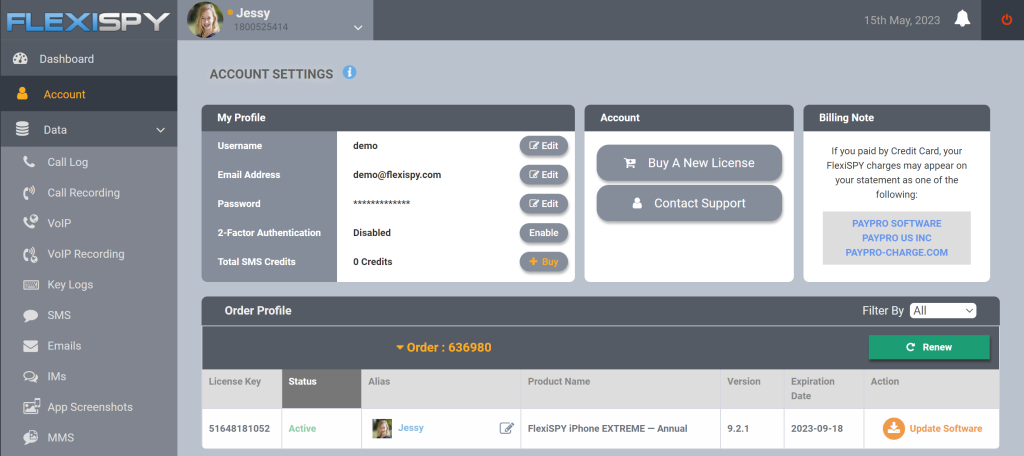Viewport: 1024px width, 456px height.
Task: Click the 0 Credits value
Action: point(373,262)
